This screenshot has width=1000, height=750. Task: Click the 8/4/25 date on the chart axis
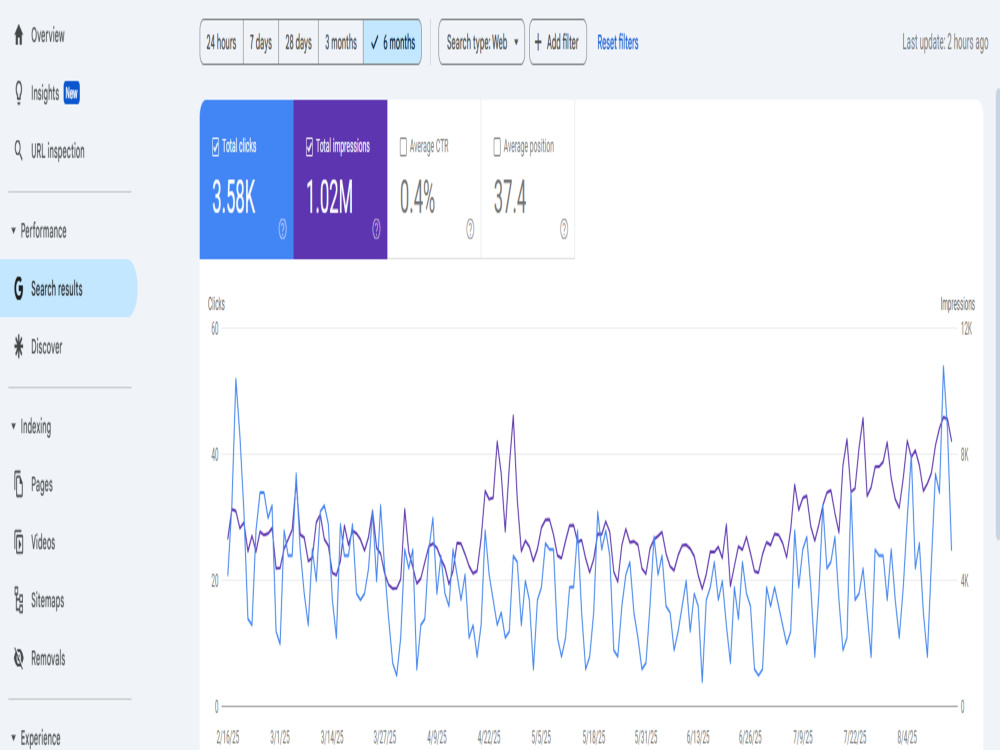point(907,737)
